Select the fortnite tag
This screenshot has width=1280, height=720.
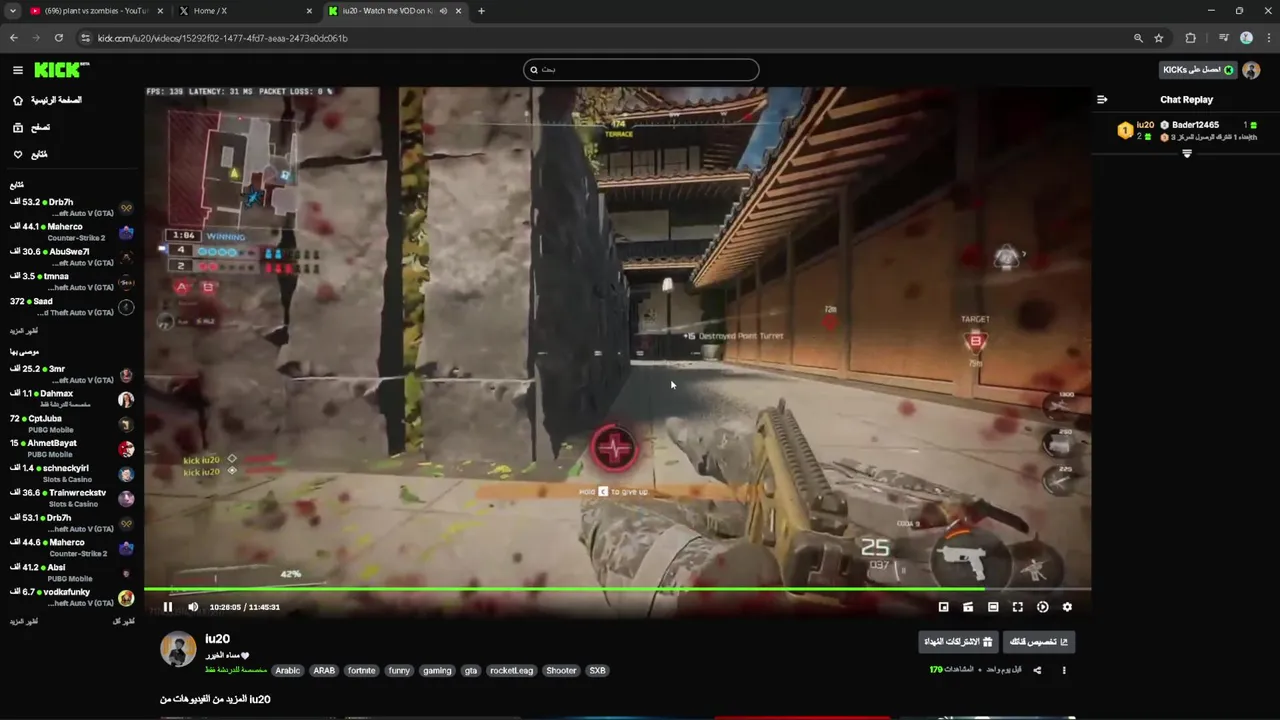tap(362, 671)
